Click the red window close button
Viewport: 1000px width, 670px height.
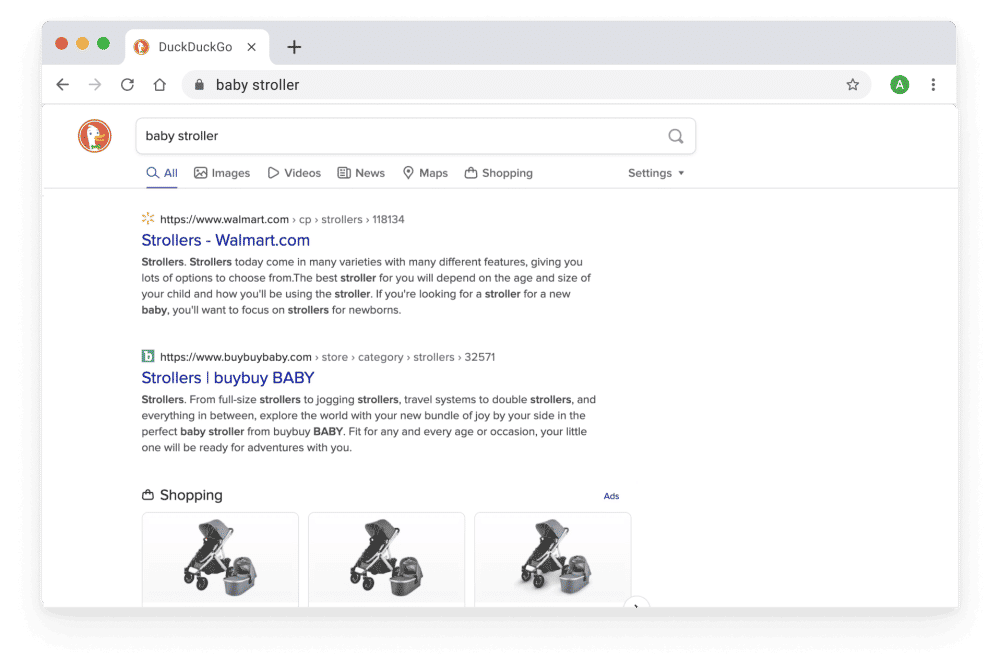[x=61, y=43]
